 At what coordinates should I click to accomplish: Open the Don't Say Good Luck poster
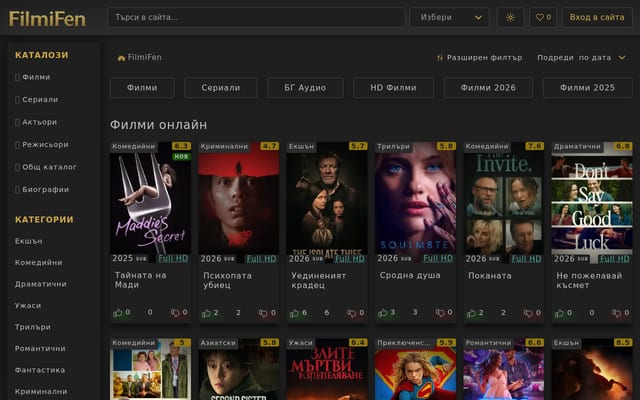592,202
